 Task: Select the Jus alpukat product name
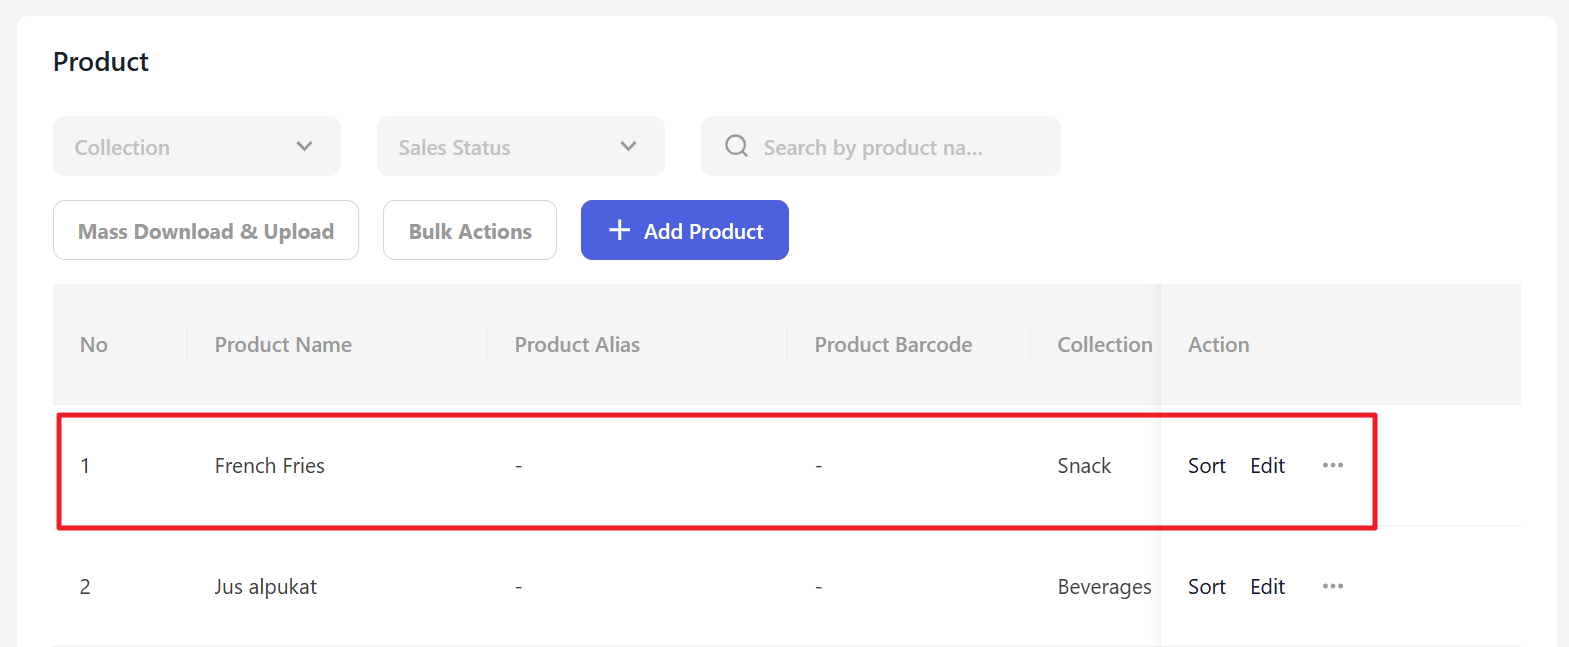266,587
